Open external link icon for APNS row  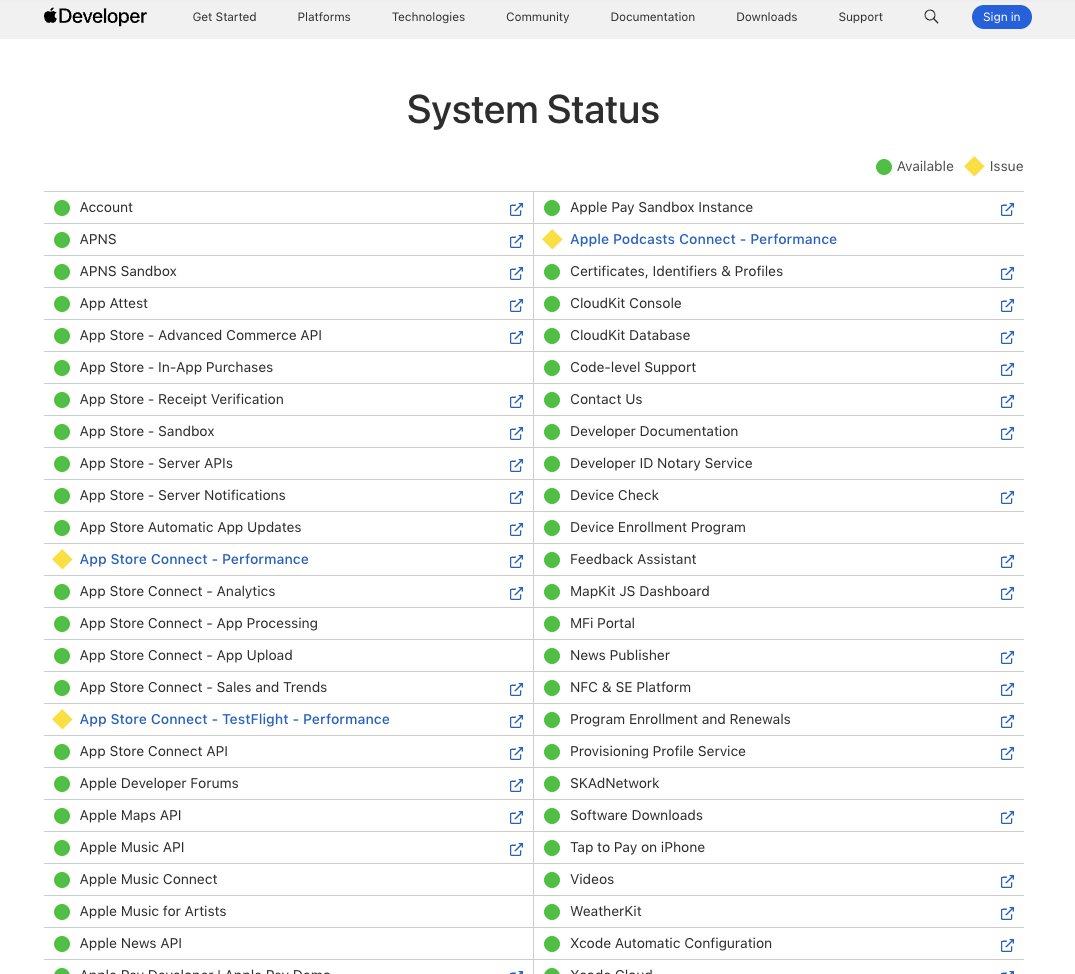pyautogui.click(x=516, y=241)
